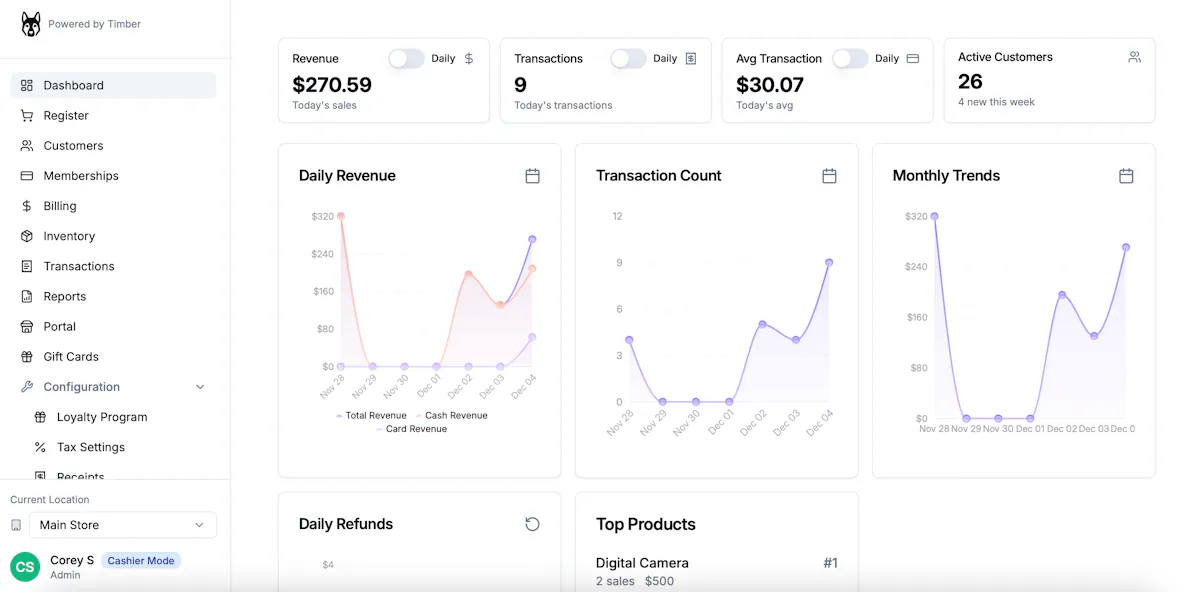Click the Corey S user name

[72, 560]
